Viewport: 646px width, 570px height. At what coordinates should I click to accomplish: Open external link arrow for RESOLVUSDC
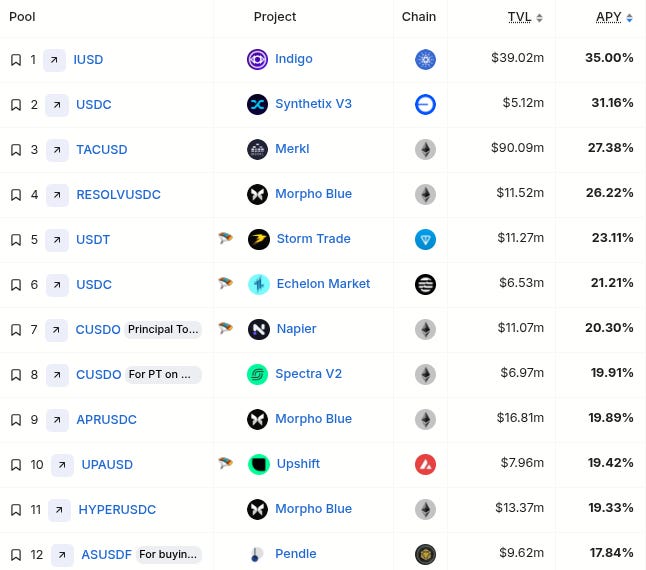(x=57, y=195)
